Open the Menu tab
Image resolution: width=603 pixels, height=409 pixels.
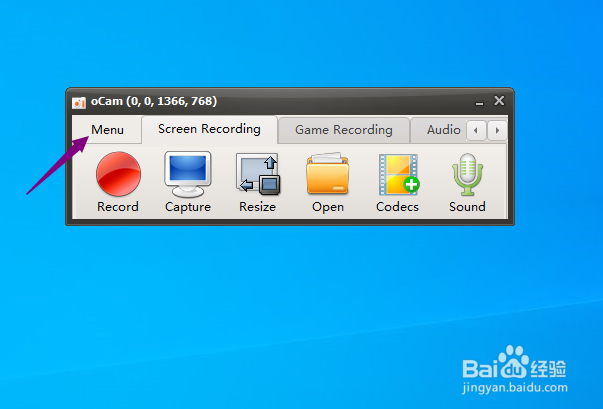pos(107,130)
